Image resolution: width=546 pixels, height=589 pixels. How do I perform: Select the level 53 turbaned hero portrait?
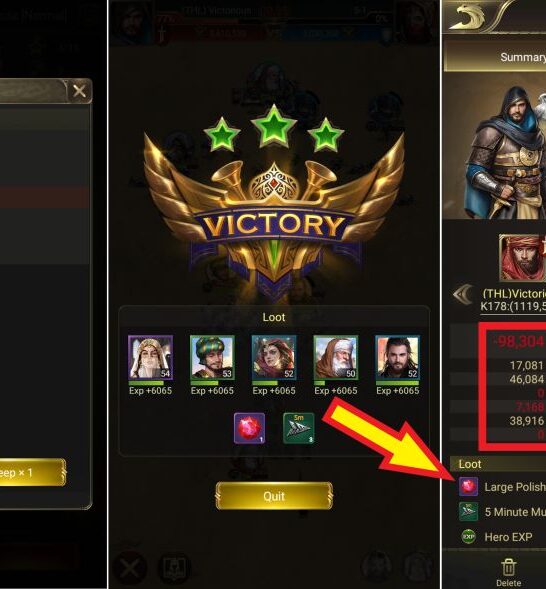pos(212,357)
